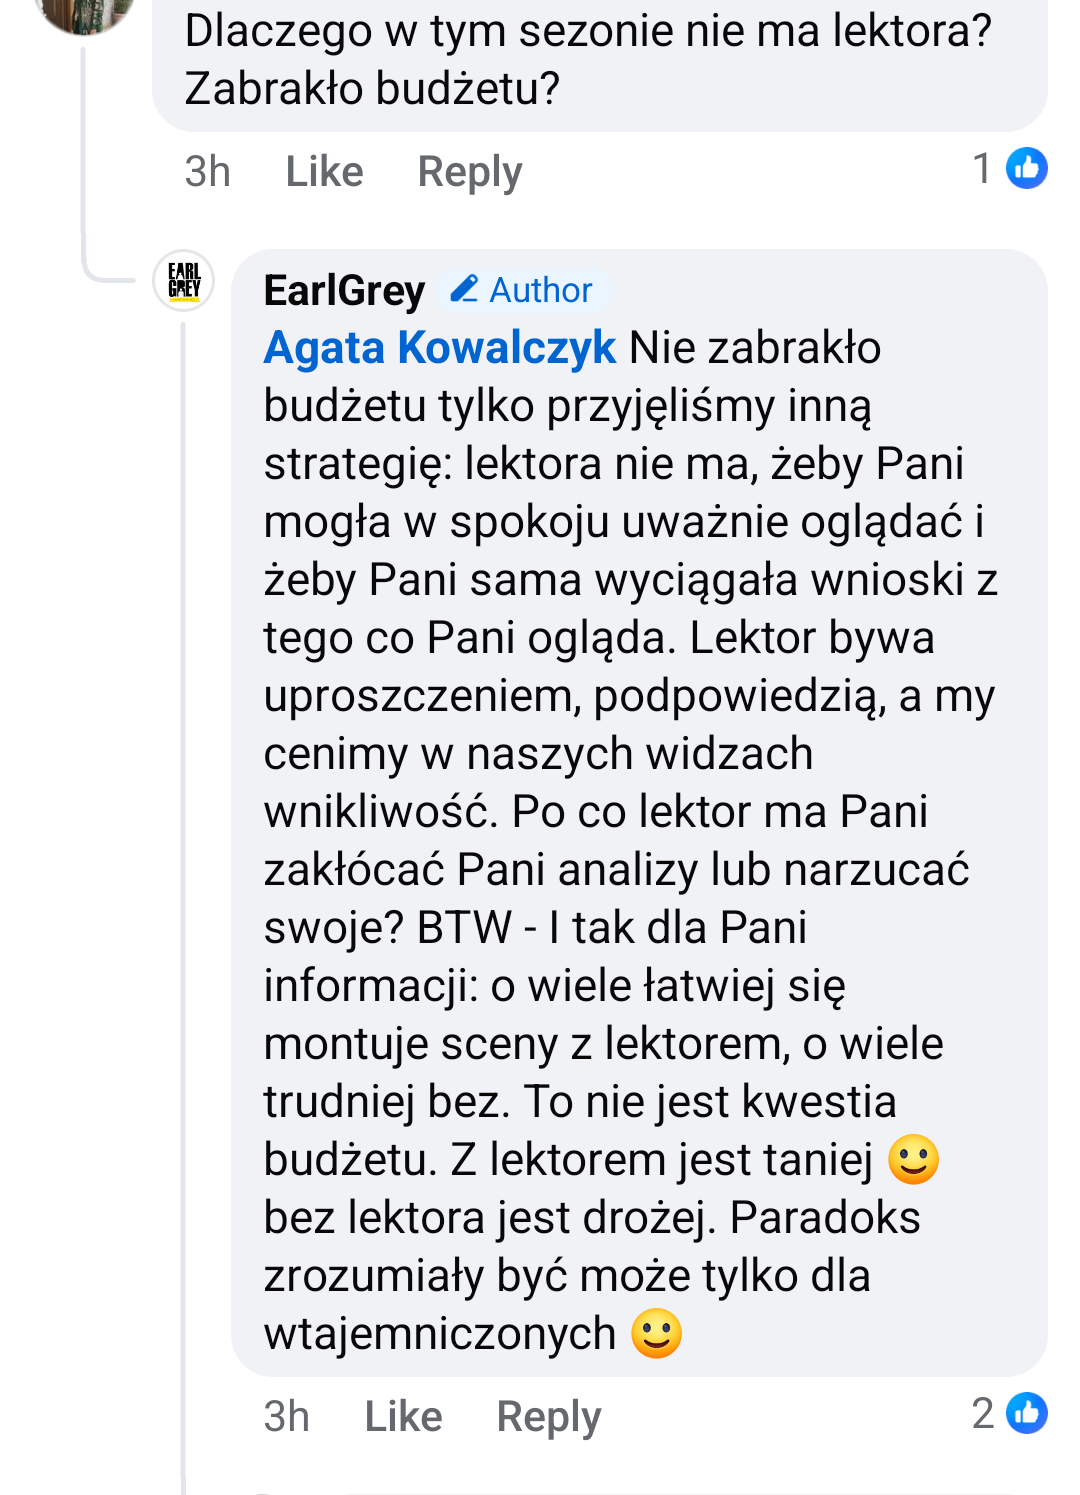Click the smiley emoji after "wtajemniczonych"
This screenshot has height=1495, width=1080.
657,1334
